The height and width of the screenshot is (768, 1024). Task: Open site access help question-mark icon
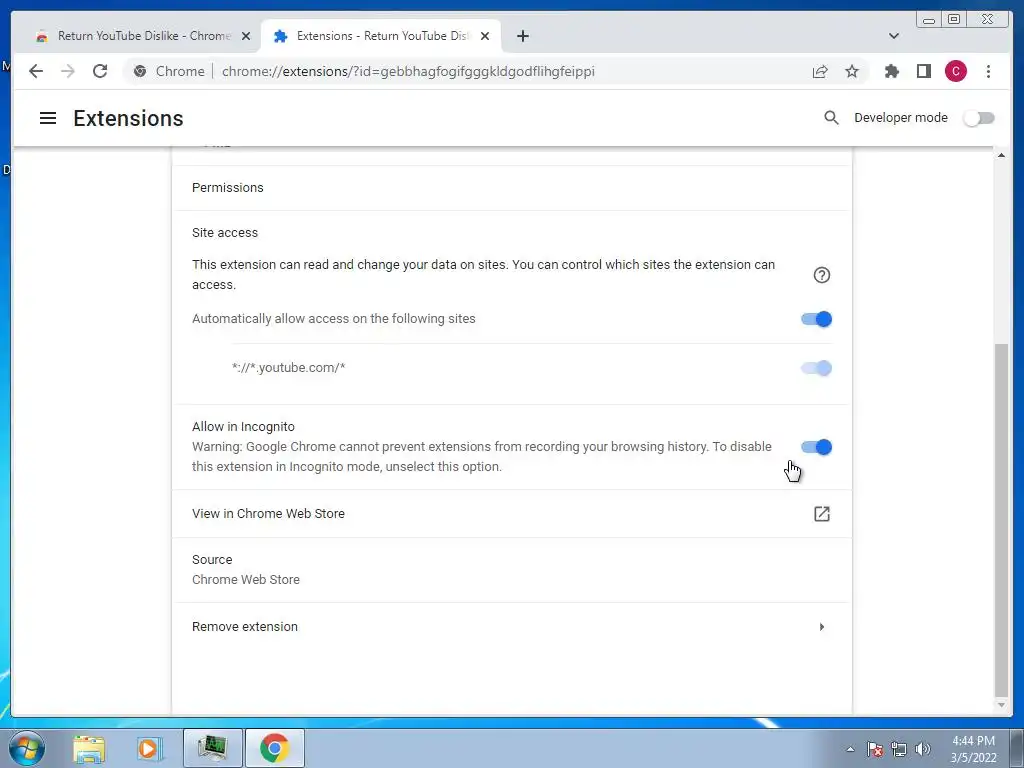[822, 275]
